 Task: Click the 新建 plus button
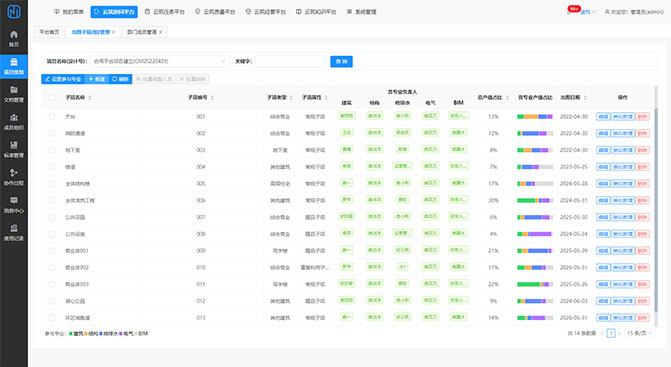(x=97, y=79)
